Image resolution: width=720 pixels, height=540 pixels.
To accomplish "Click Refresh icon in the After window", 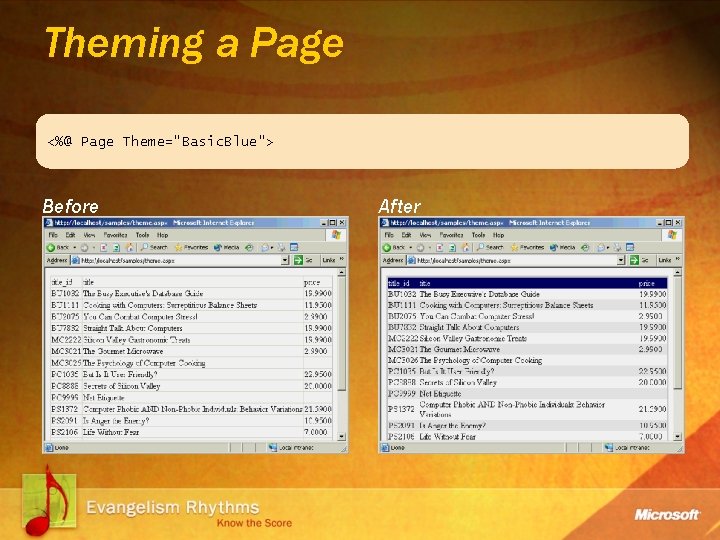I will [x=453, y=248].
